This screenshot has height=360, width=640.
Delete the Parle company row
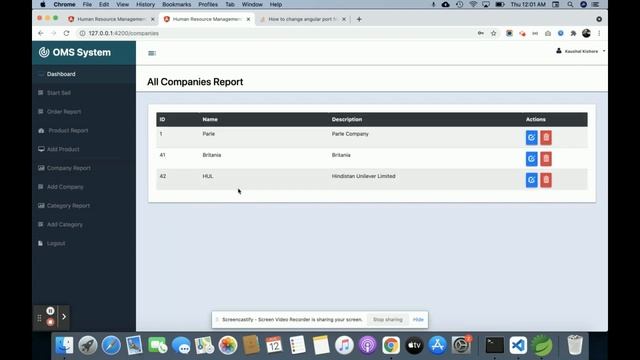click(546, 138)
